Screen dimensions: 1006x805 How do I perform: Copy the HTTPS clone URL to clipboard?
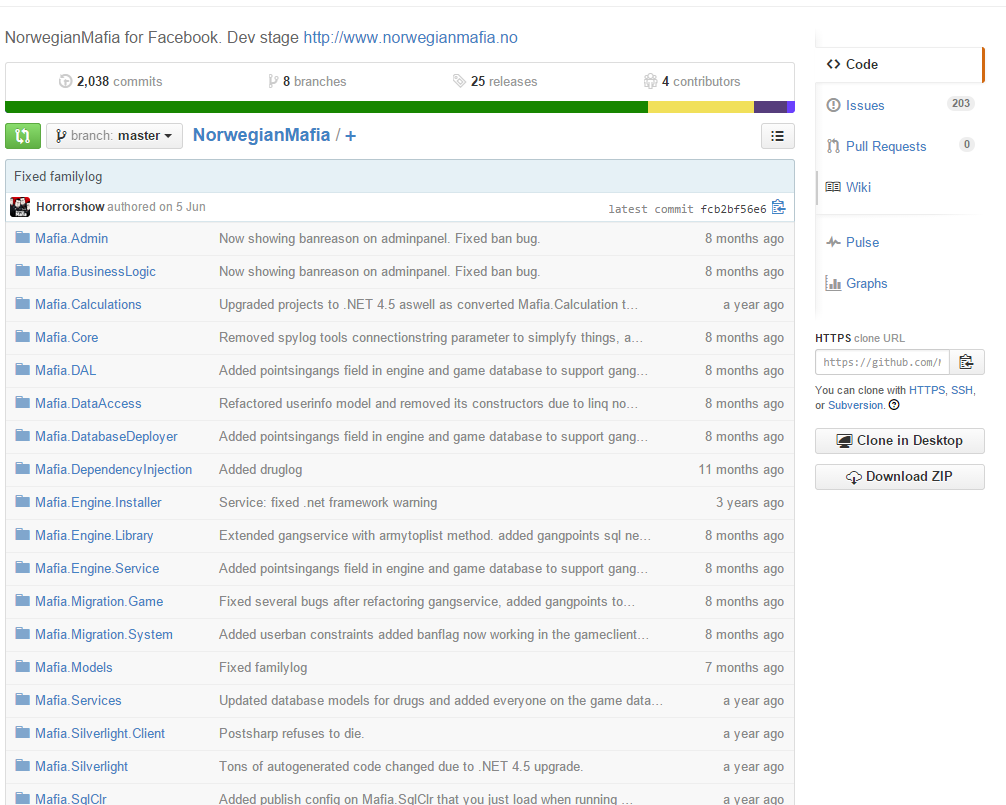pos(966,362)
